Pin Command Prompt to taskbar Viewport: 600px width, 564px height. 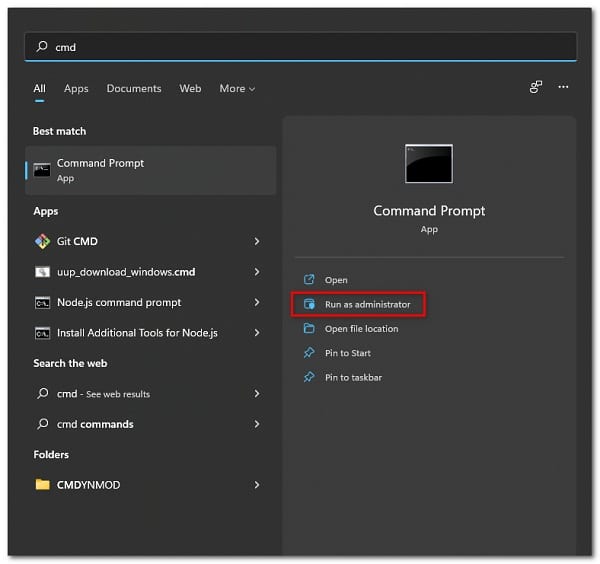(x=353, y=377)
